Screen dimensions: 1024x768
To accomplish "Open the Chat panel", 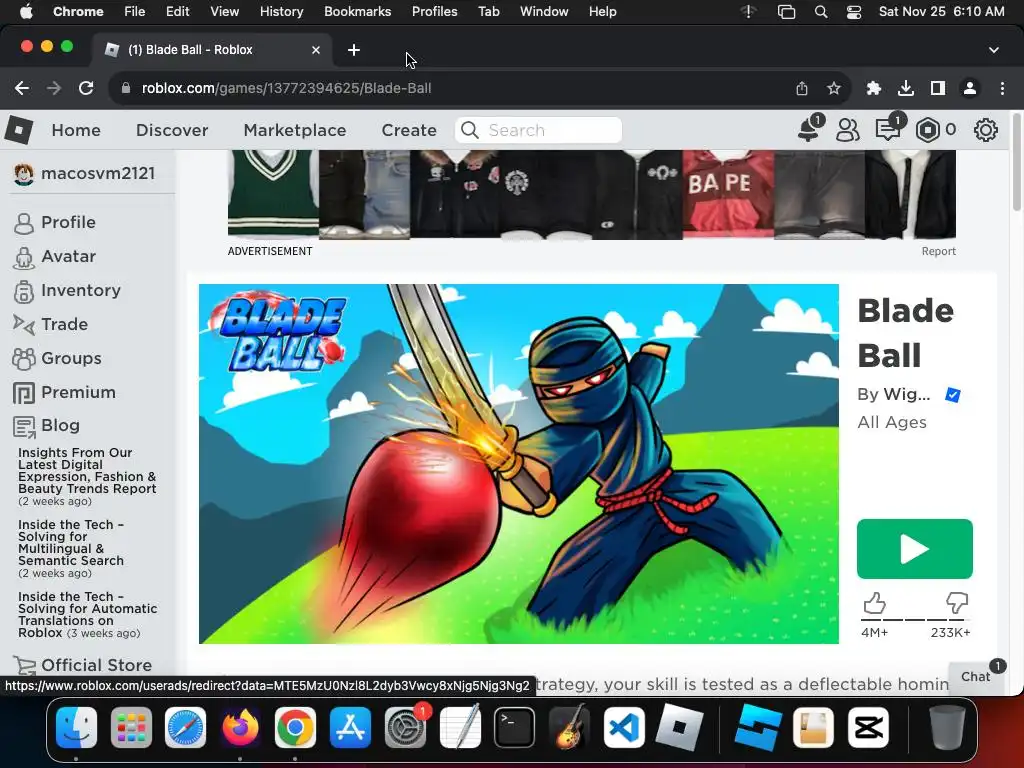I will click(976, 677).
